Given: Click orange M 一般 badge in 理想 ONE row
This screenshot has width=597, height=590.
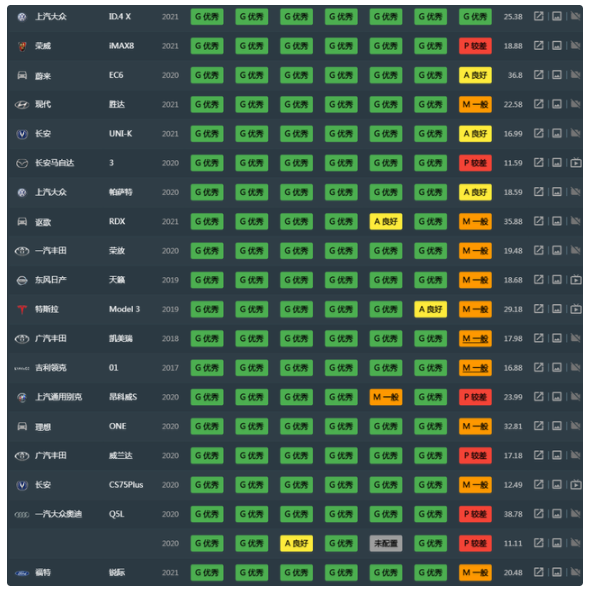Looking at the screenshot, I should [475, 426].
